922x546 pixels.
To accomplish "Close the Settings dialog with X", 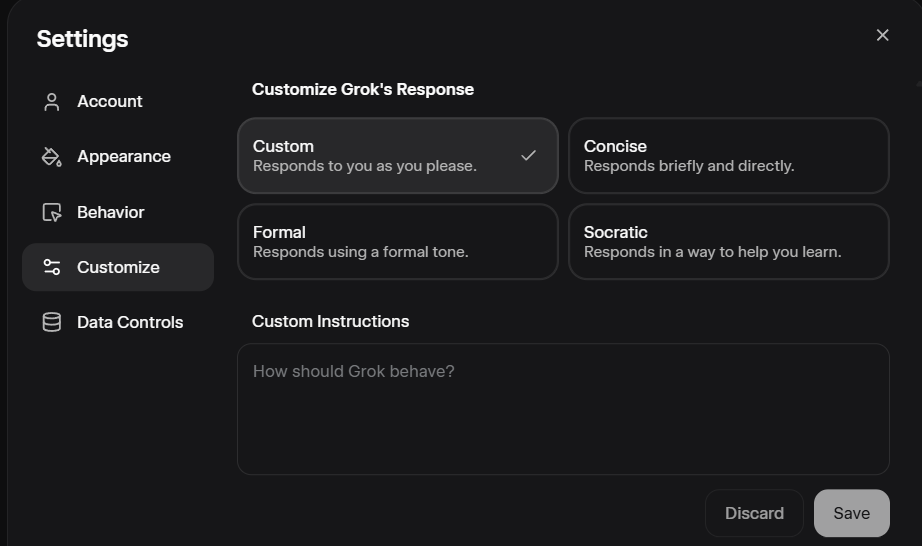I will click(x=882, y=35).
